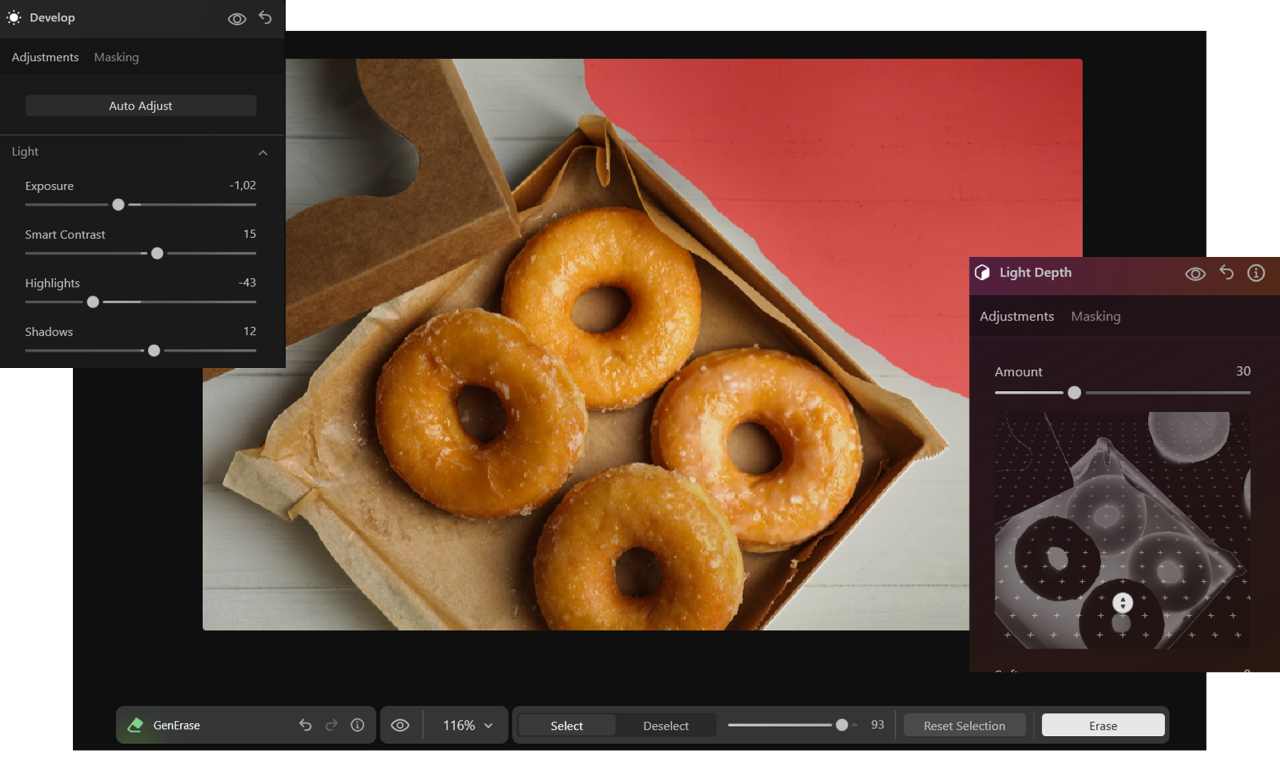Click the Highlights value -43
This screenshot has width=1280, height=782.
pyautogui.click(x=247, y=283)
